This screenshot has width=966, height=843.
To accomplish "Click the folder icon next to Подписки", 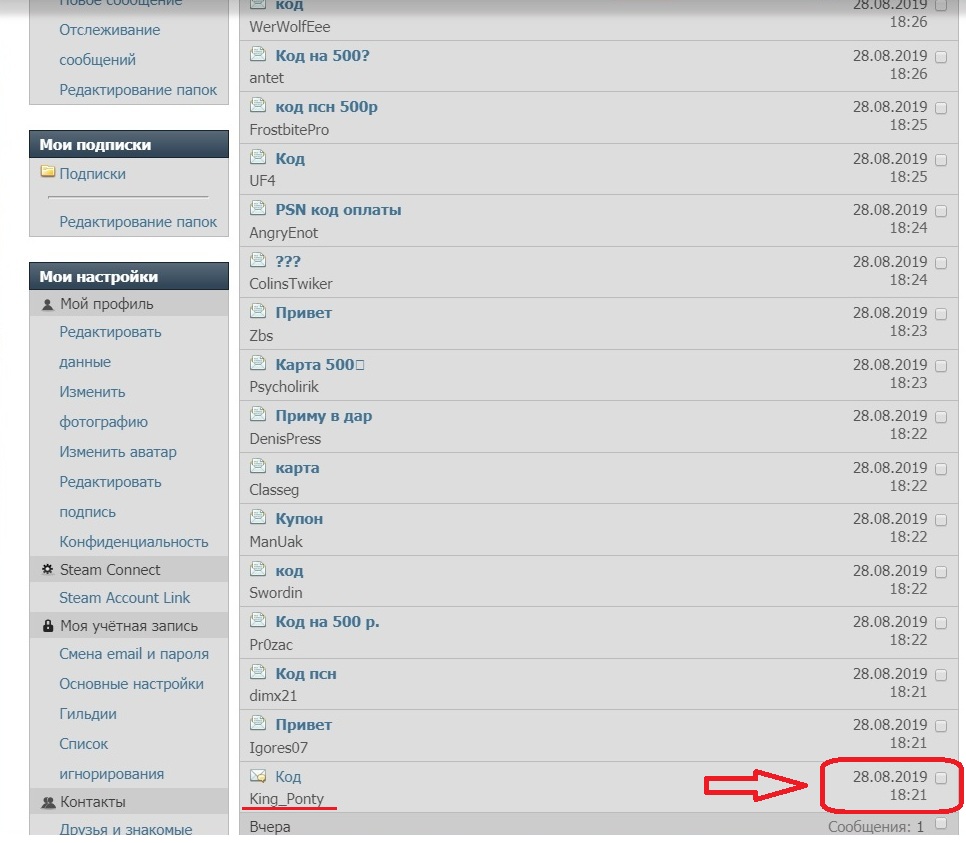I will (x=47, y=173).
